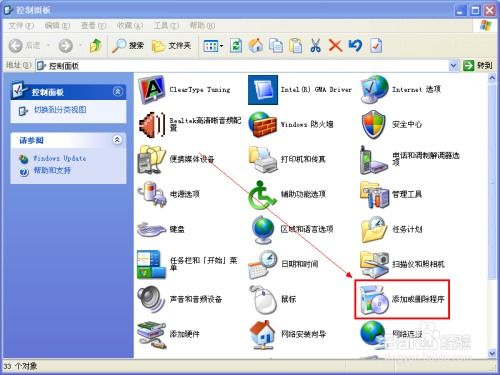Open the Views button dropdown in toolbar
Screen dimensions: 500x375
coord(213,46)
